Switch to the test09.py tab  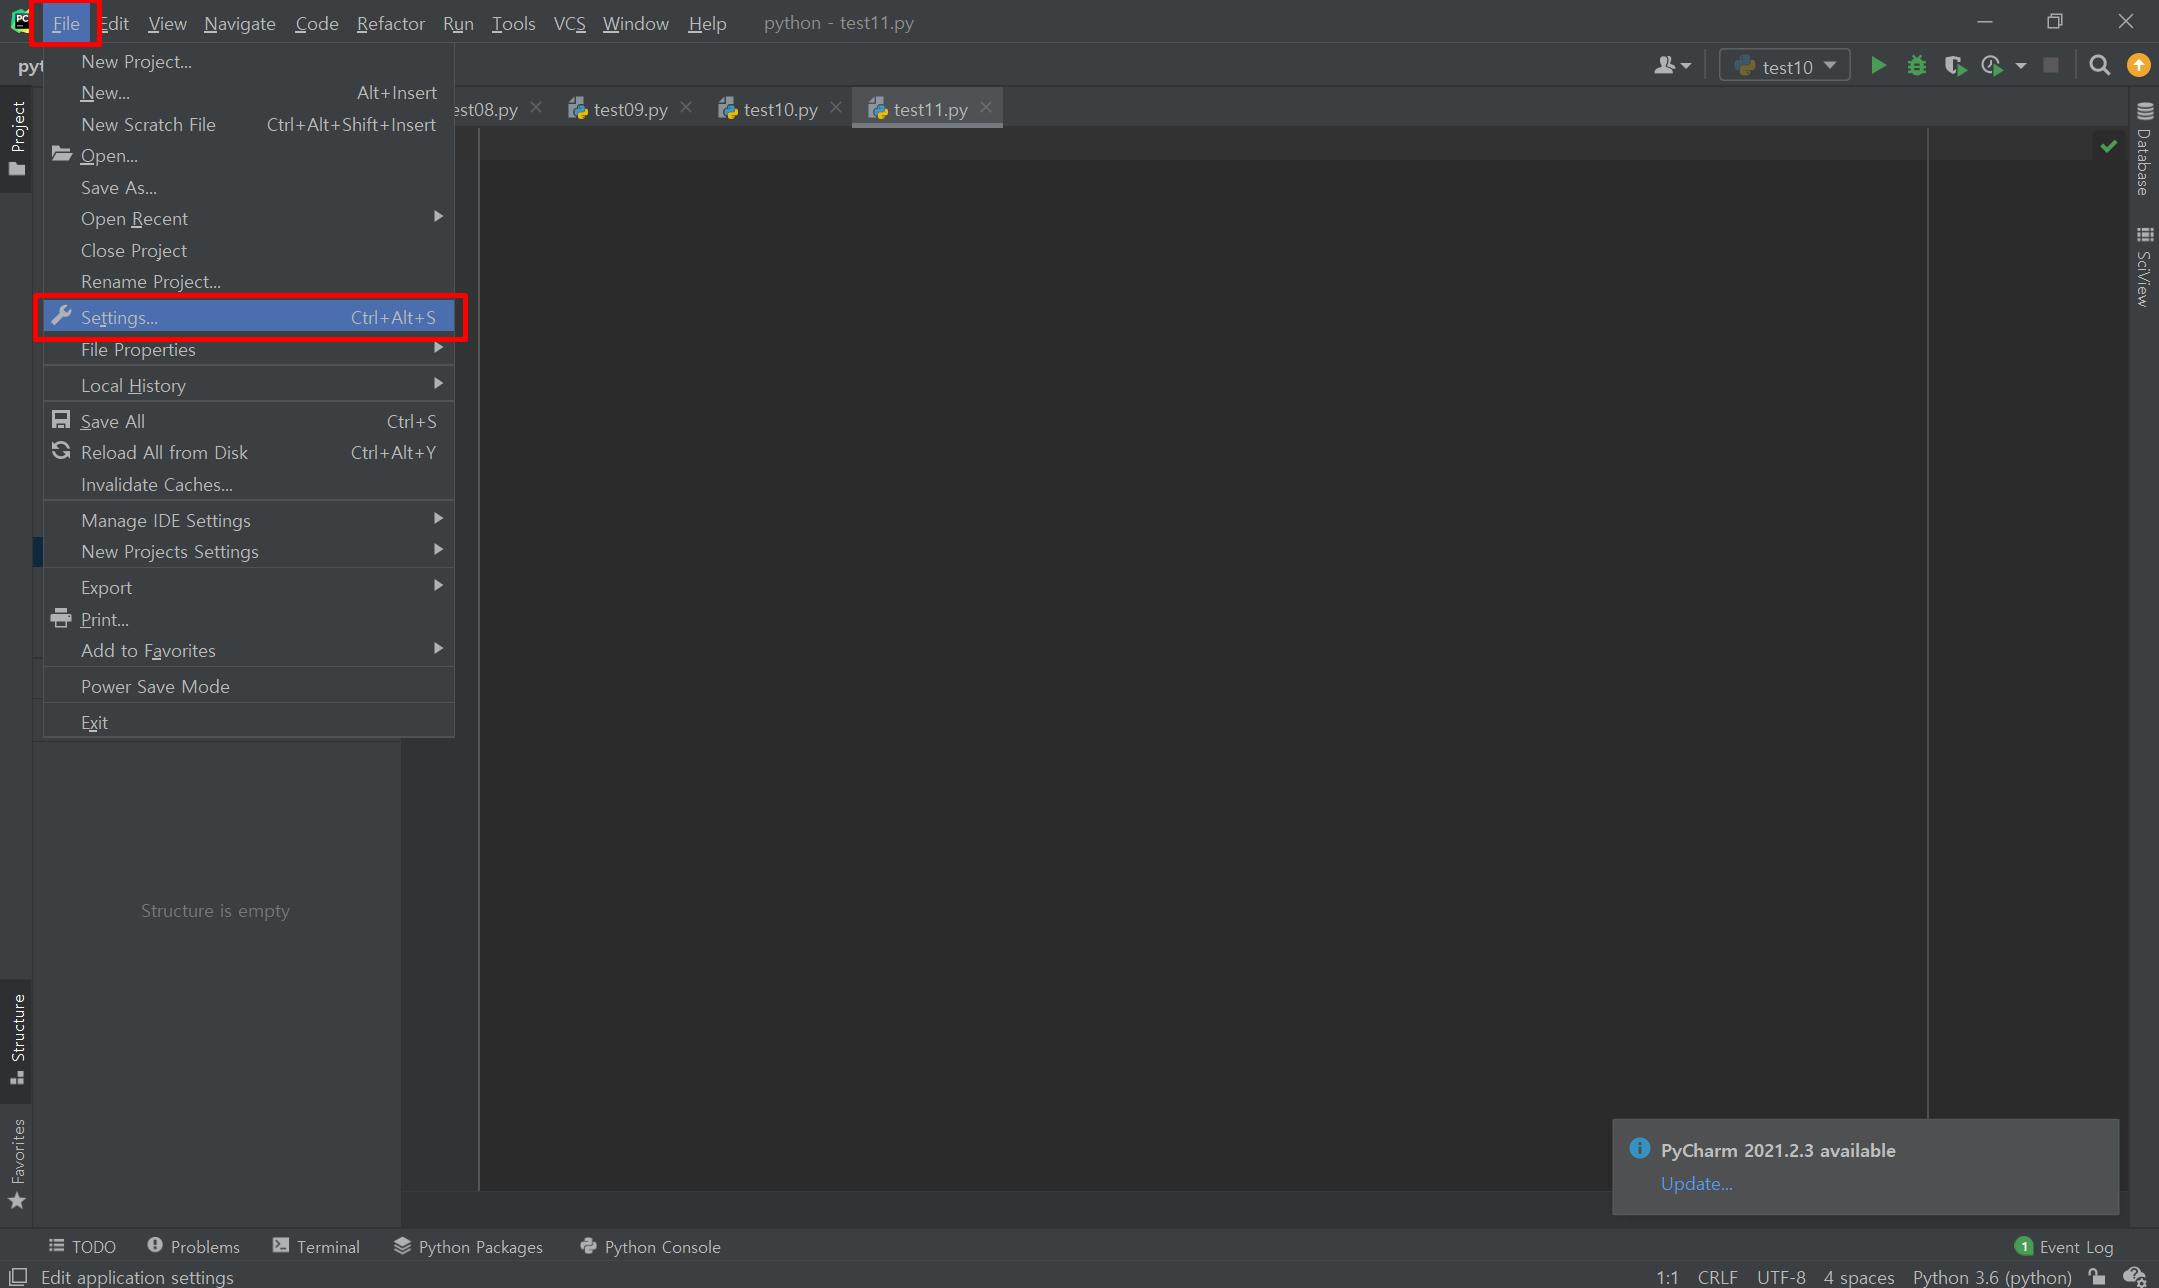tap(630, 109)
